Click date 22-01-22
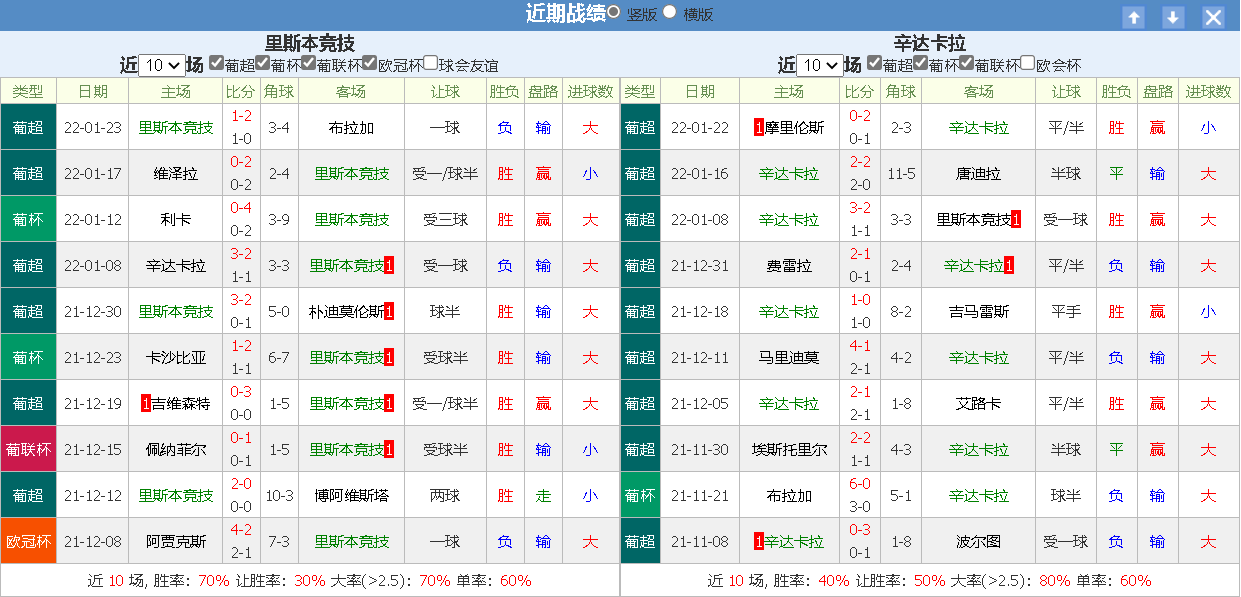The height and width of the screenshot is (597, 1241). pyautogui.click(x=700, y=128)
